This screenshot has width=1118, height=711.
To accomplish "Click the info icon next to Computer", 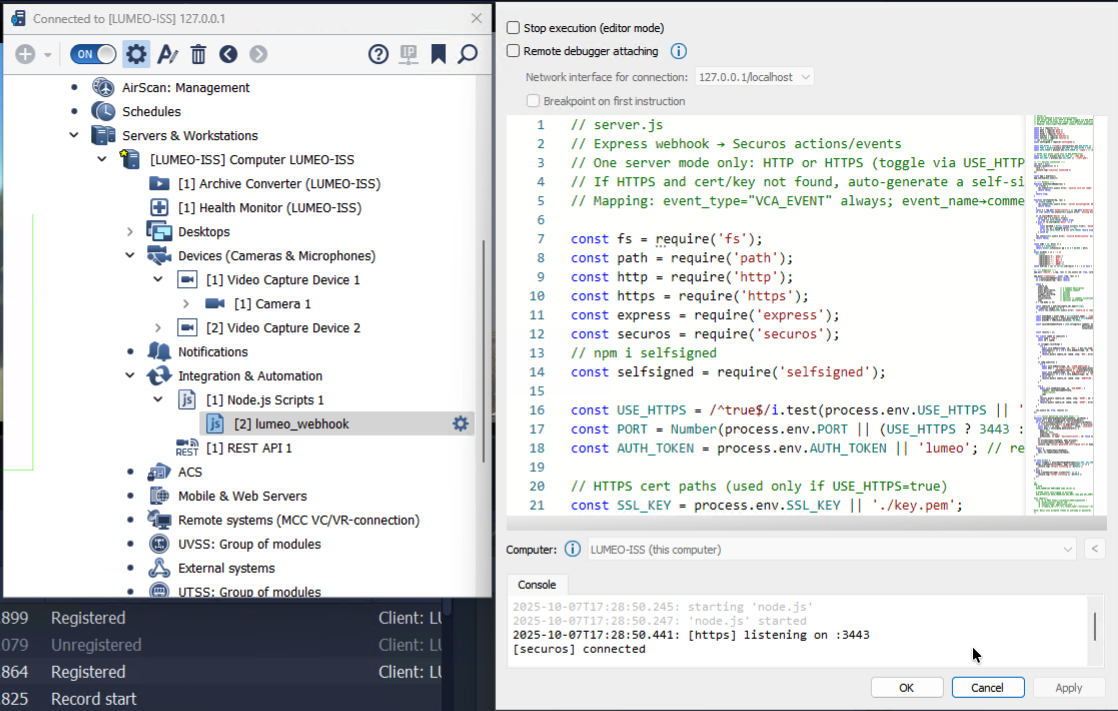I will [x=572, y=549].
